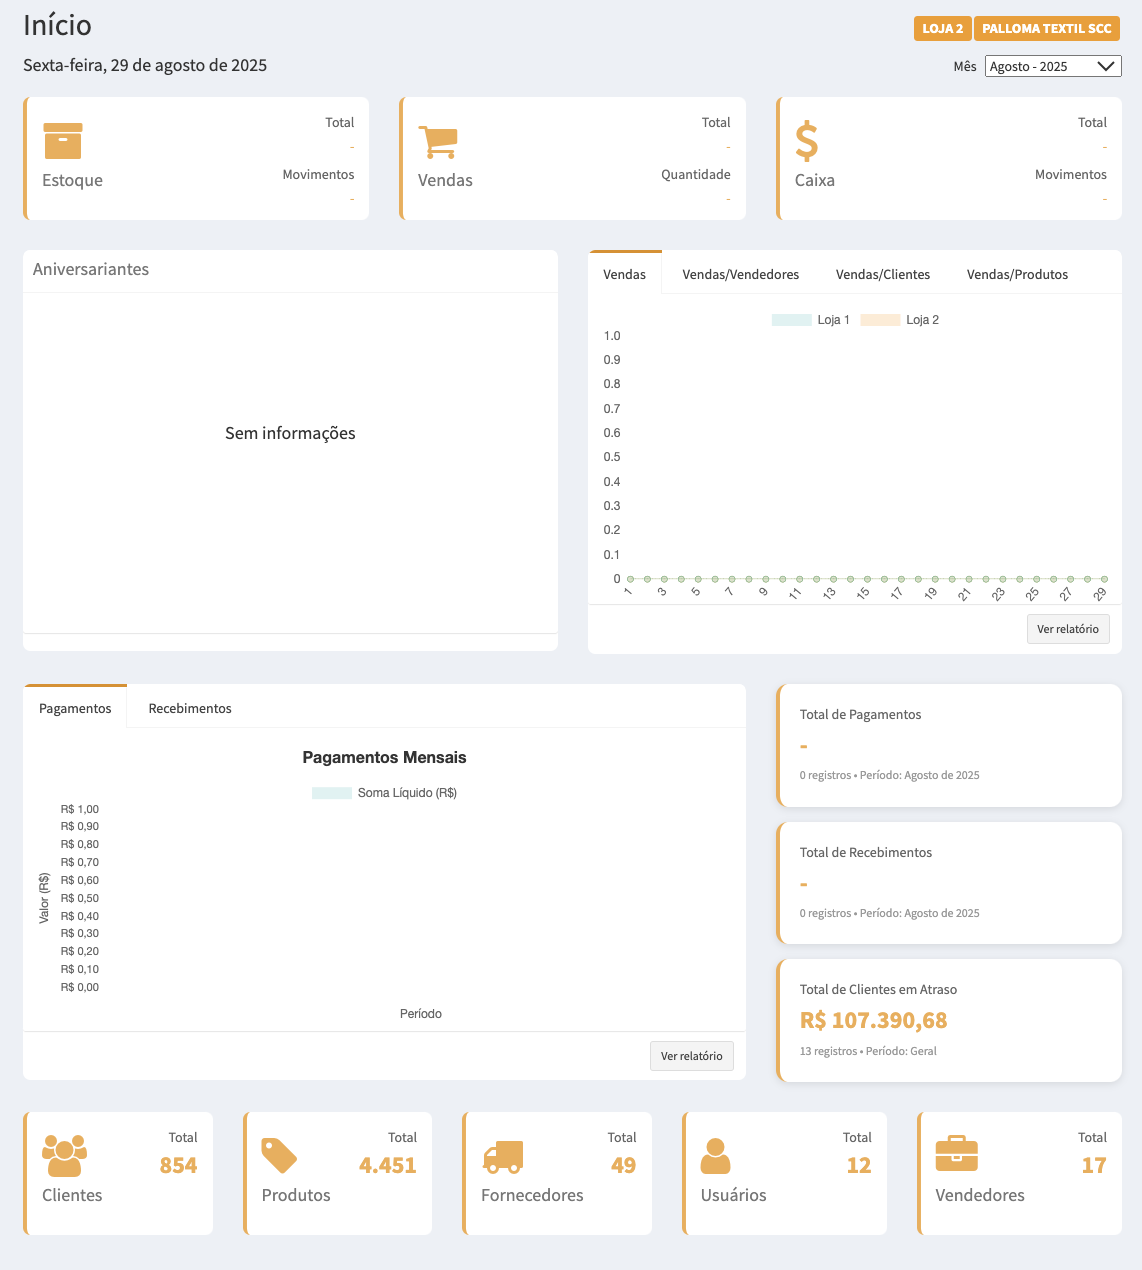This screenshot has width=1142, height=1270.
Task: Toggle Loja 2 legend in sales chart
Action: 900,320
